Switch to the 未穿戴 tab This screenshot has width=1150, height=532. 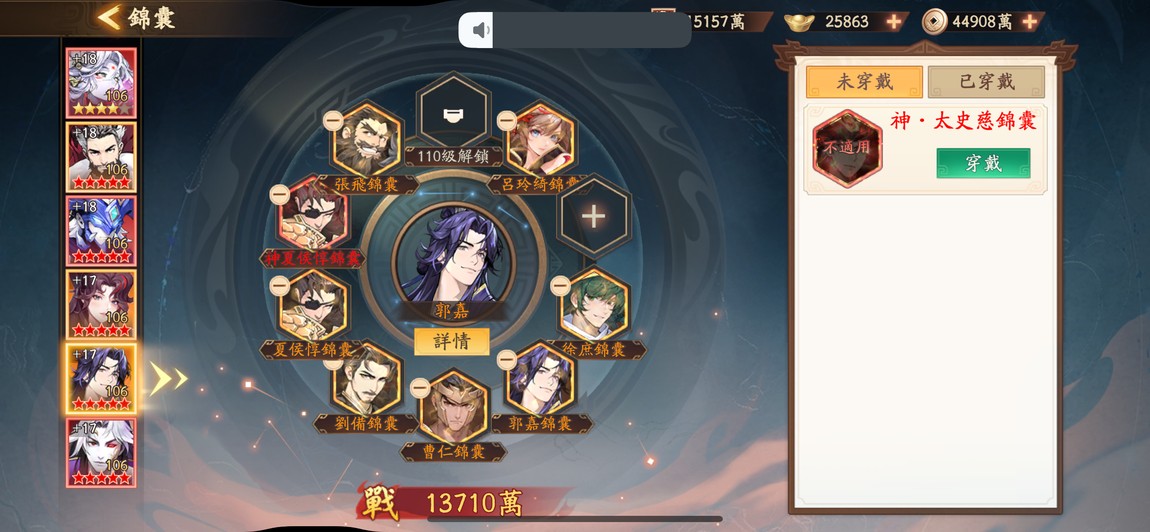864,81
